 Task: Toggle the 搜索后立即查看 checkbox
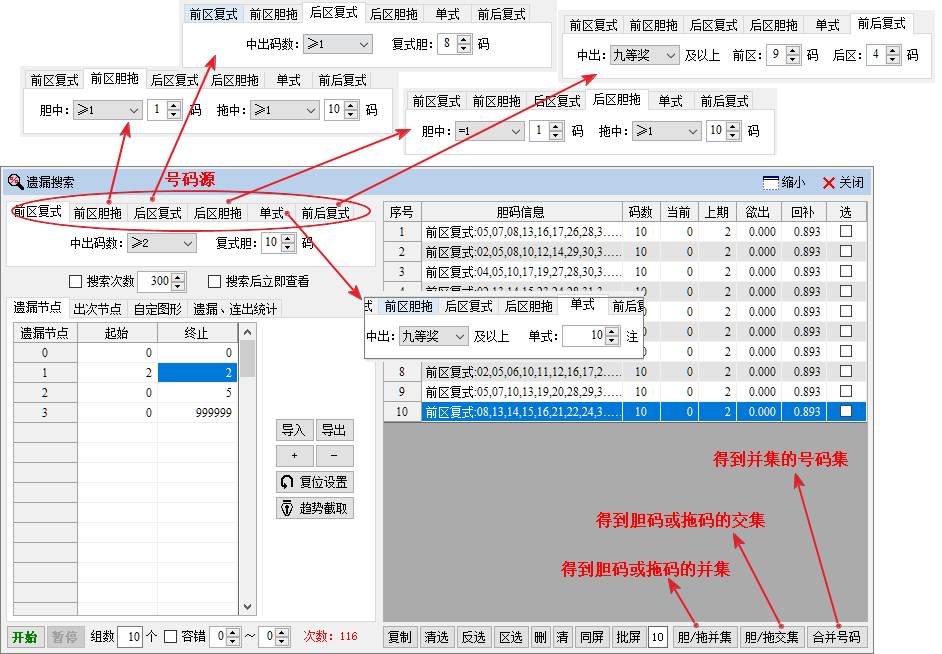(x=214, y=282)
